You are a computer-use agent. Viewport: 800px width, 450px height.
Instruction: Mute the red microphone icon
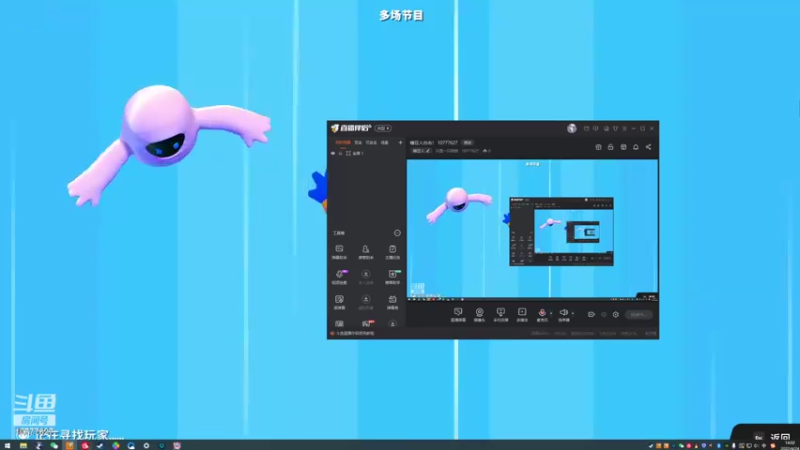point(542,314)
